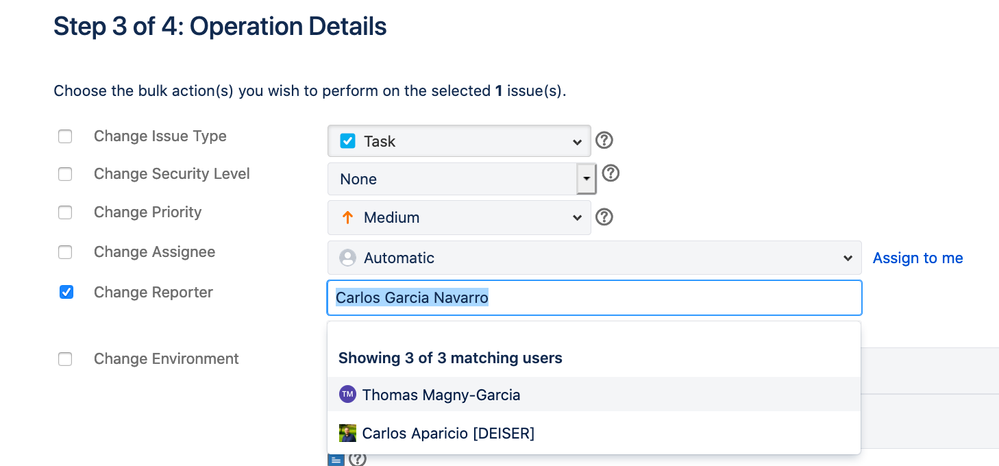Open the Issue Type dropdown showing Task
999x466 pixels.
tap(459, 141)
